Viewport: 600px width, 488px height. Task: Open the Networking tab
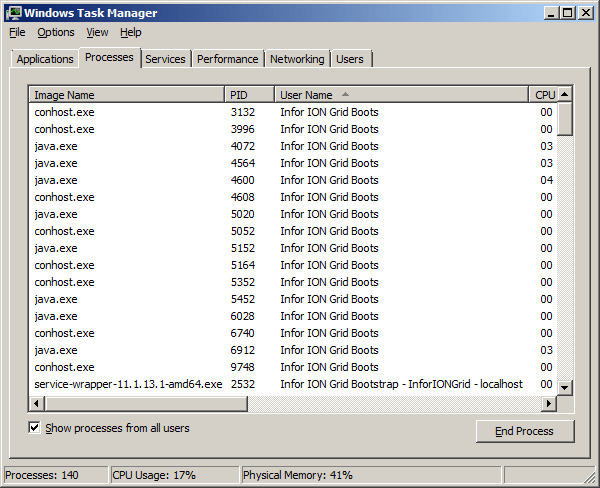298,59
